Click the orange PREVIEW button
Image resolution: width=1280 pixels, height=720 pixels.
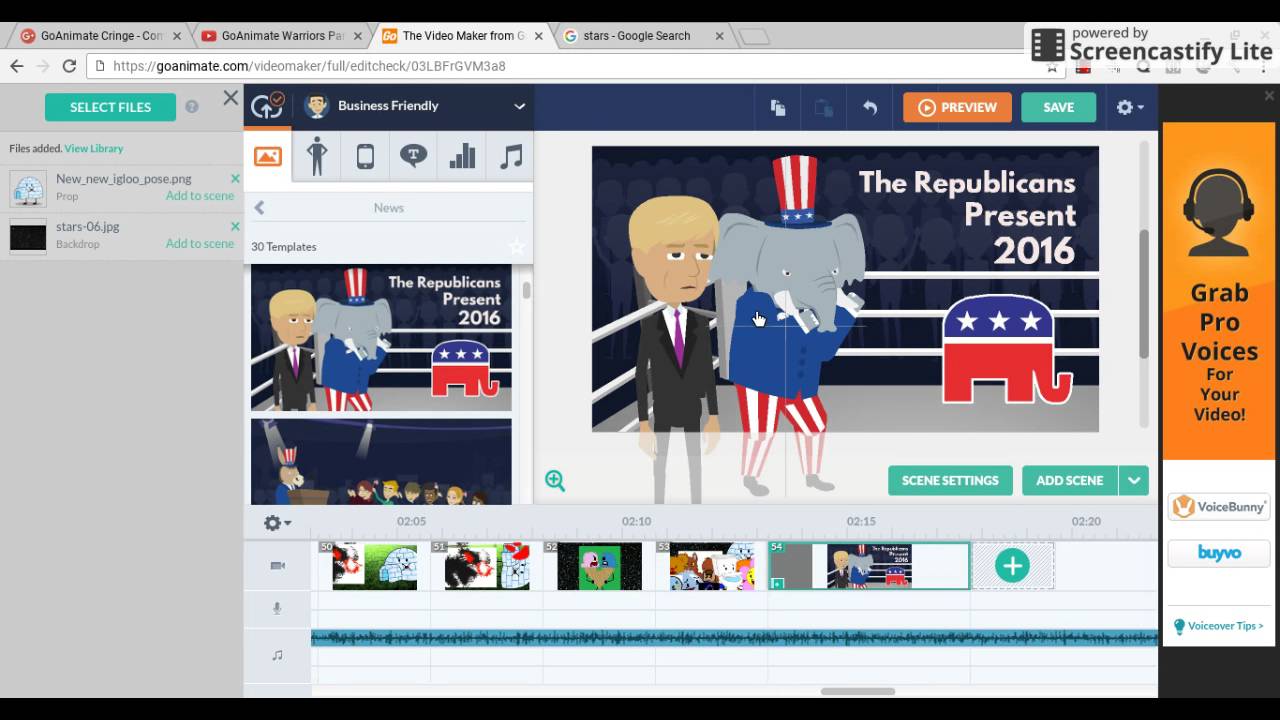[x=957, y=107]
